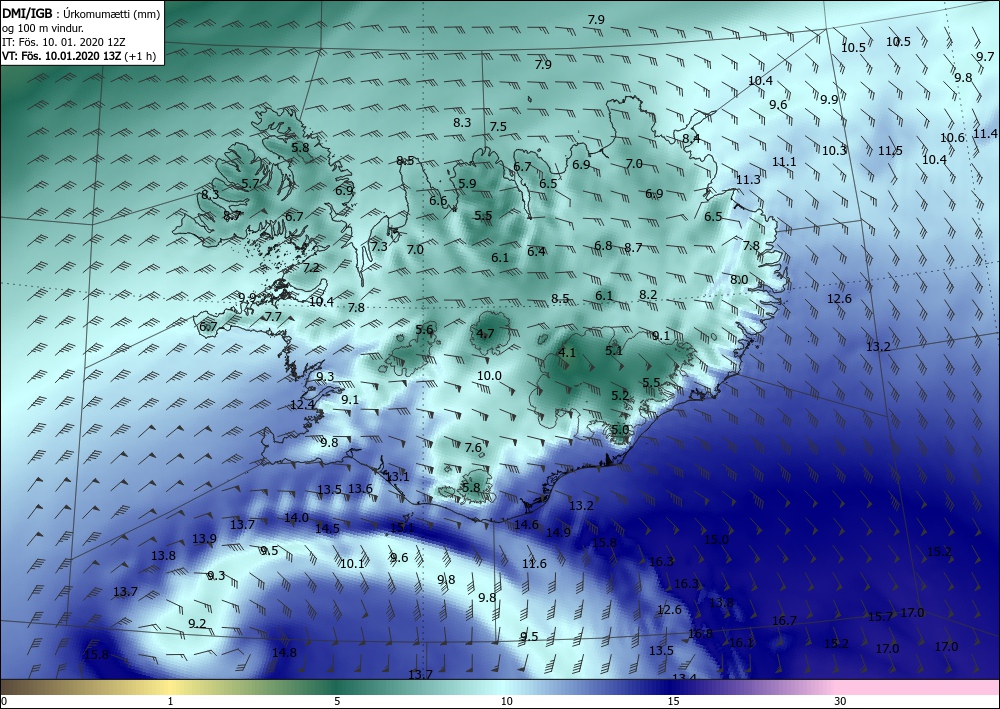Click the 8.2 value on the map
This screenshot has width=1000, height=709.
[x=648, y=295]
